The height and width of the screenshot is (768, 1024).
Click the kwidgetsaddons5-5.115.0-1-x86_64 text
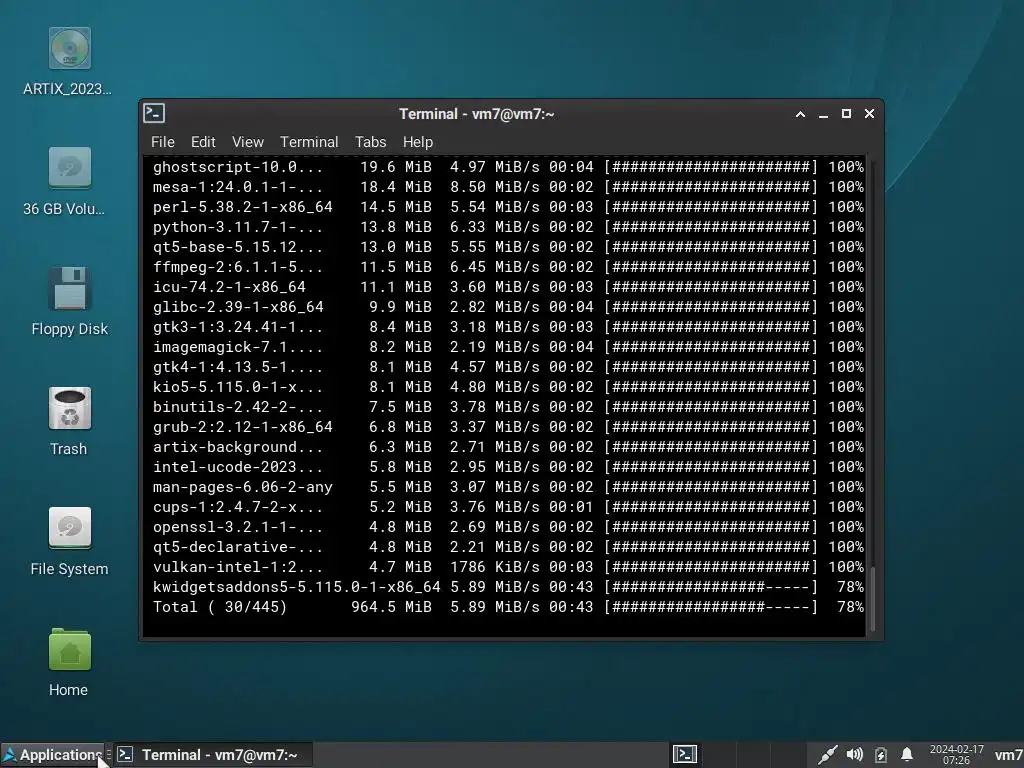click(x=296, y=587)
